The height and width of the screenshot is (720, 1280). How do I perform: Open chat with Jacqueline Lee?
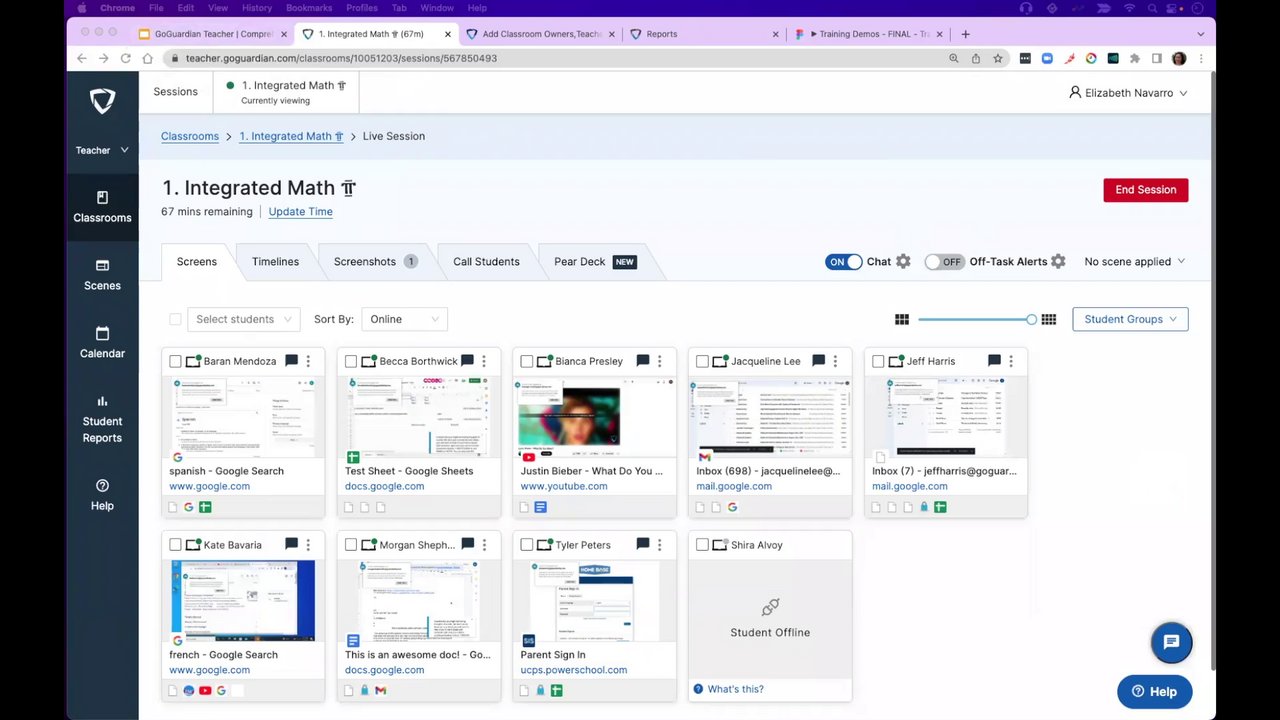click(x=818, y=361)
